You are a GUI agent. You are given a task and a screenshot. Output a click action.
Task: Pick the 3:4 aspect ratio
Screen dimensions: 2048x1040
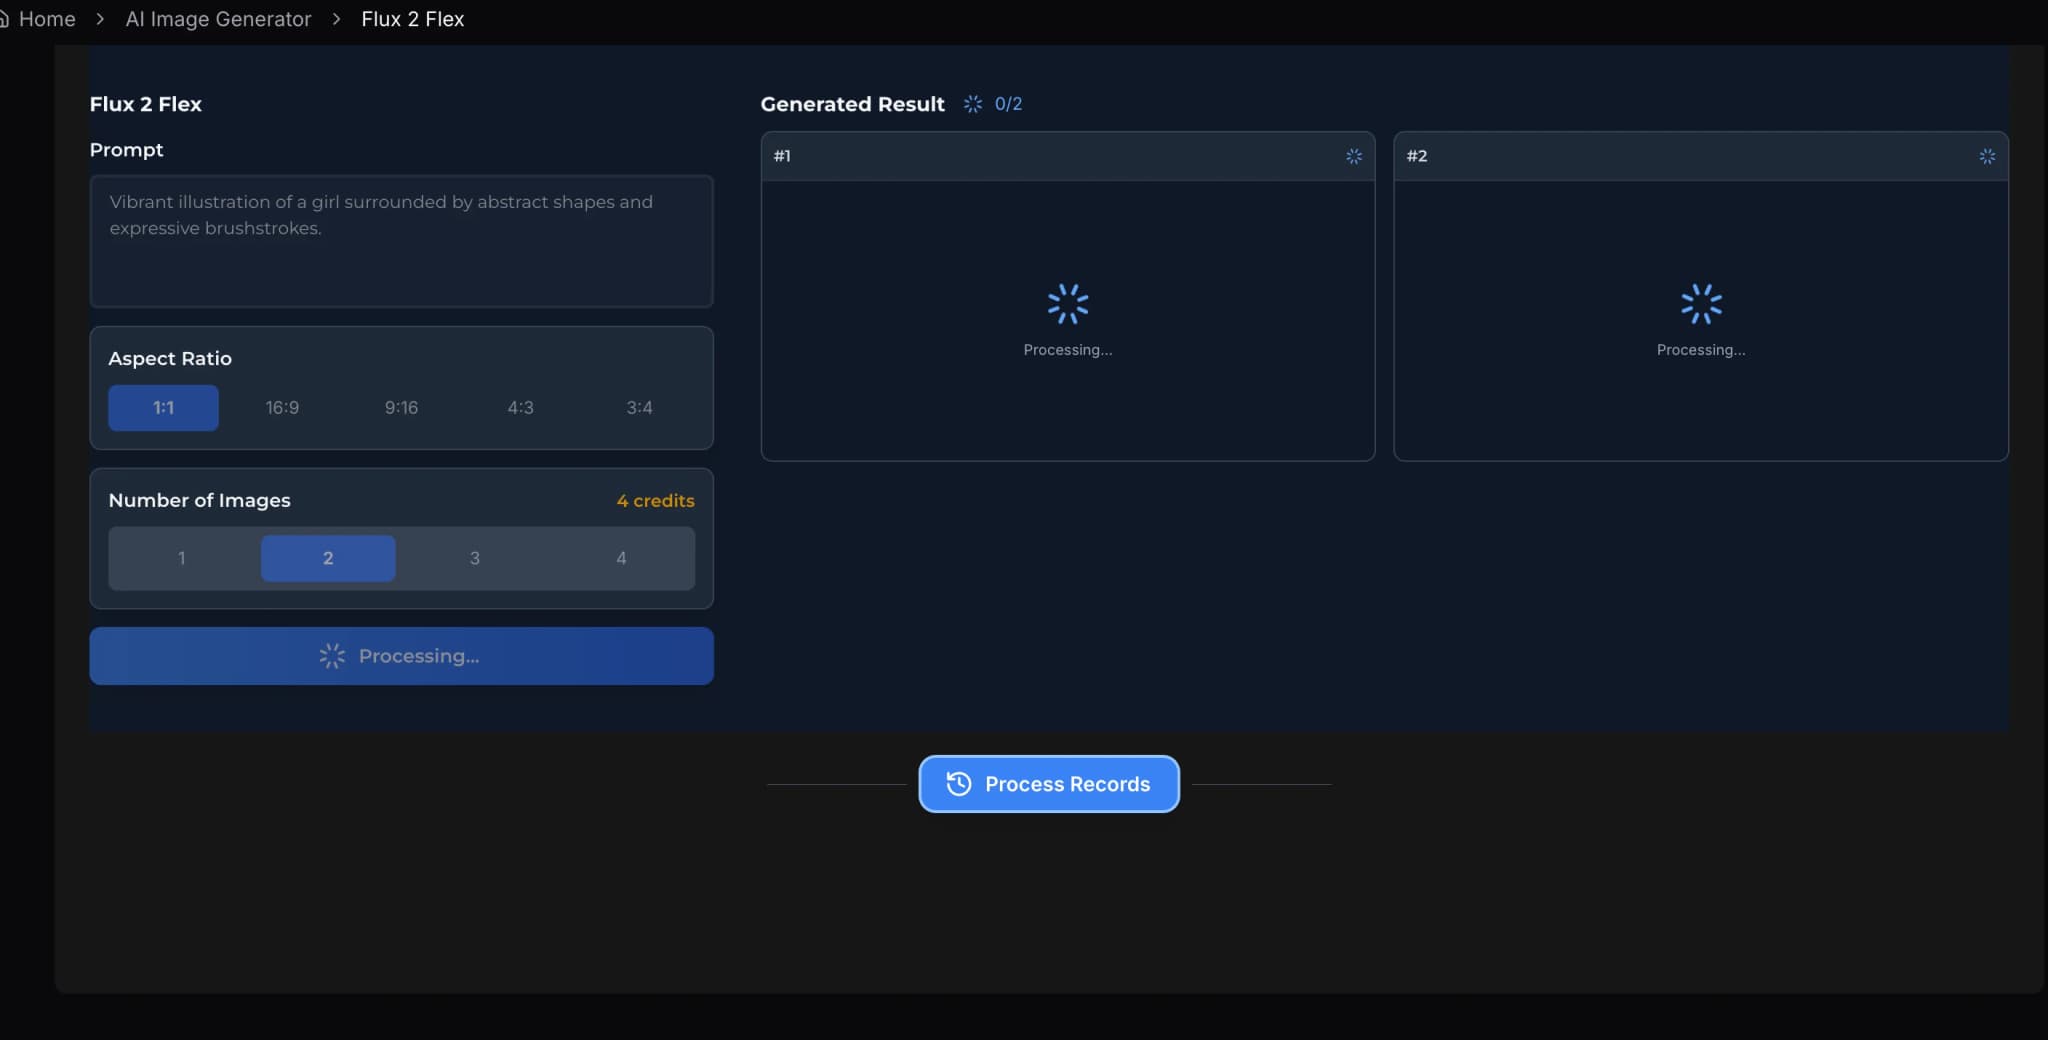[x=639, y=408]
